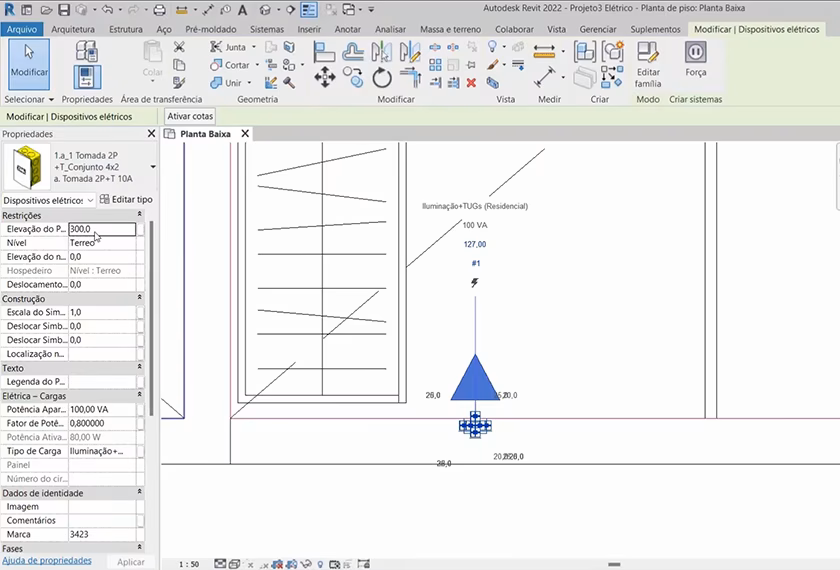Click the Força create-system icon
The height and width of the screenshot is (570, 840).
(695, 60)
